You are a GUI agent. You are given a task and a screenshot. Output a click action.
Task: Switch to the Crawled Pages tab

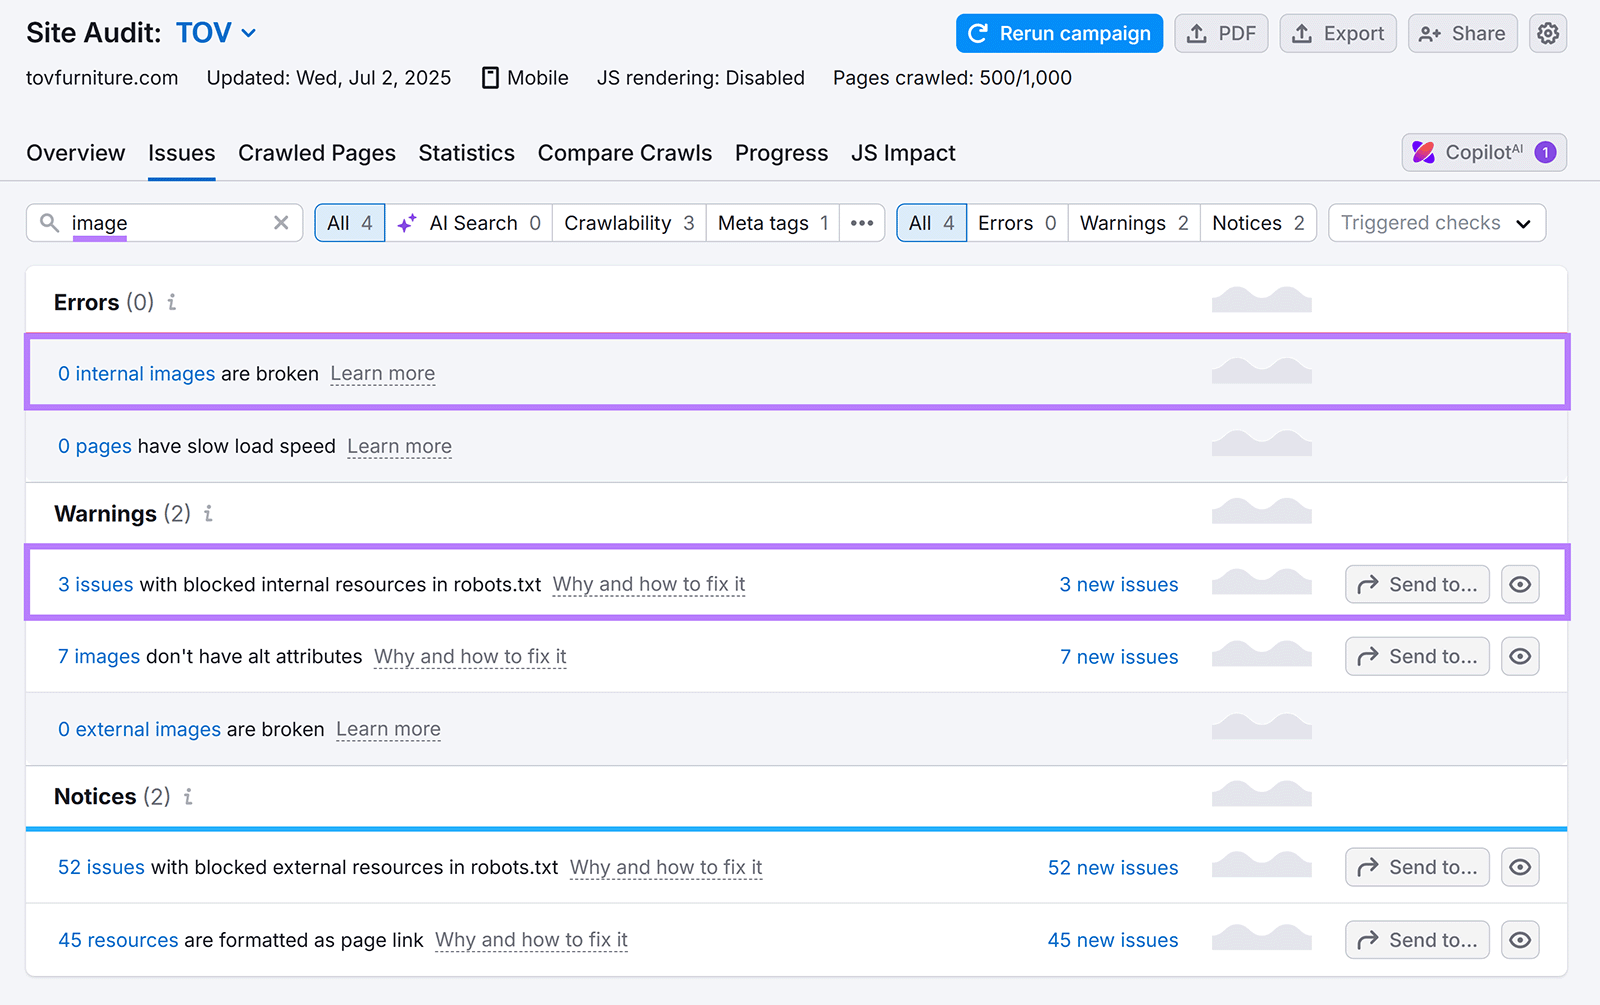tap(316, 152)
